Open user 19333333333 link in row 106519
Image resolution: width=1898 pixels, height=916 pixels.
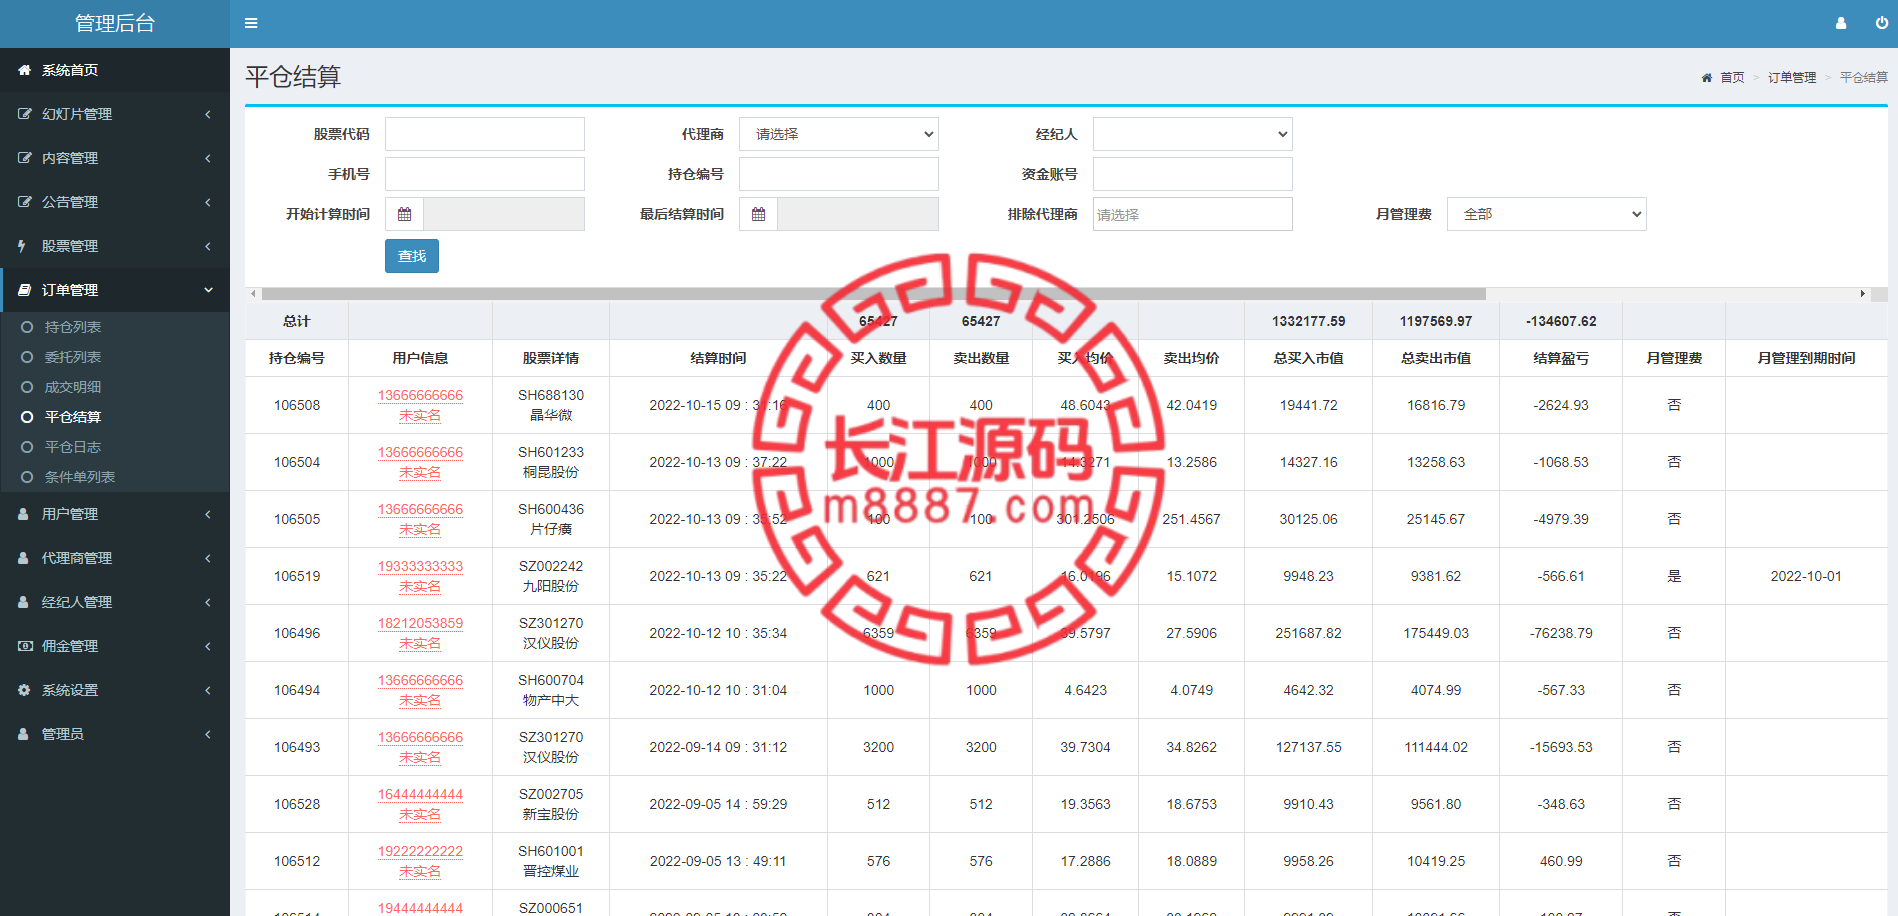coord(420,566)
